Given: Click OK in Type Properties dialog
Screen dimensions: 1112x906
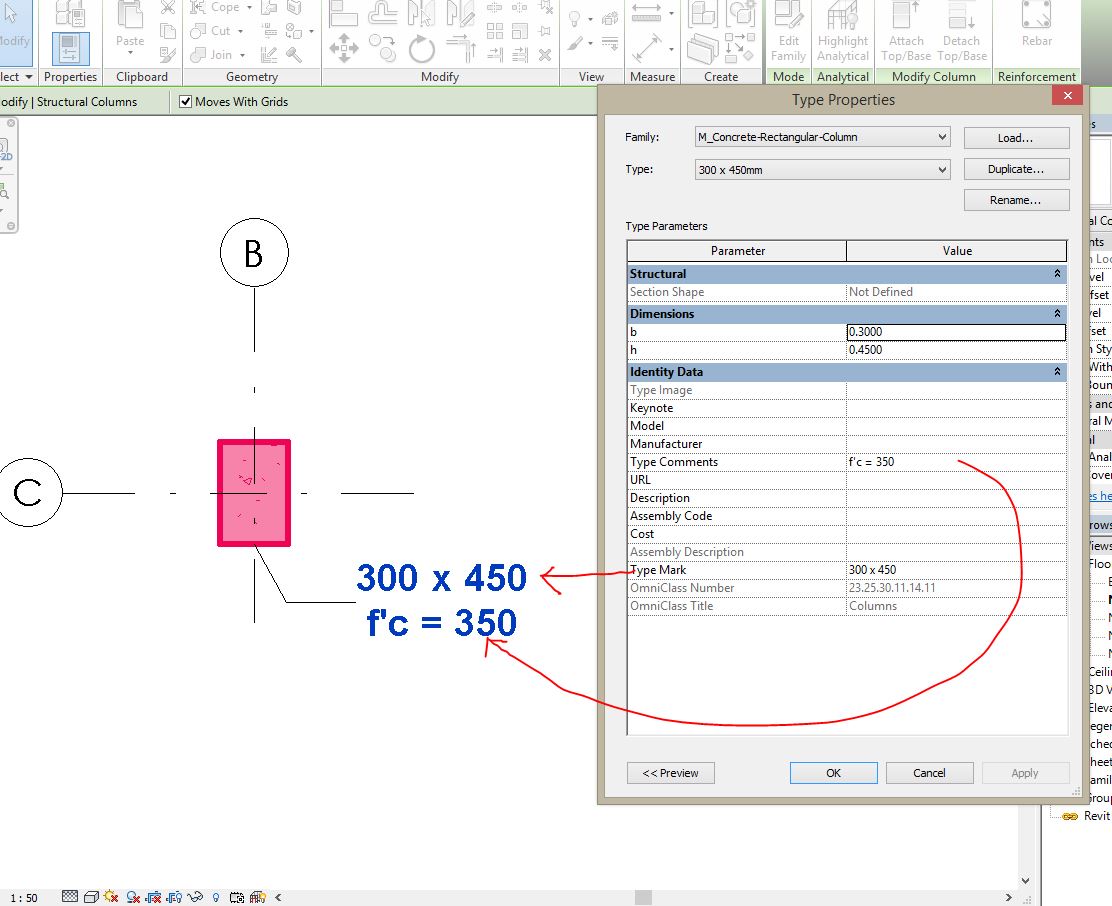Looking at the screenshot, I should pyautogui.click(x=833, y=773).
